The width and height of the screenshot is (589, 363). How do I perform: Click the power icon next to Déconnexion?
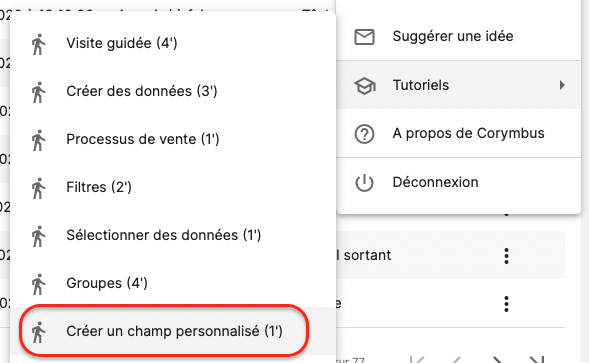(x=364, y=183)
